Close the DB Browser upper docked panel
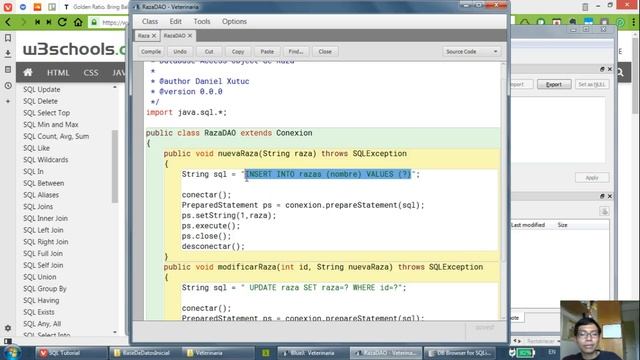The width and height of the screenshot is (640, 360). pyautogui.click(x=610, y=69)
